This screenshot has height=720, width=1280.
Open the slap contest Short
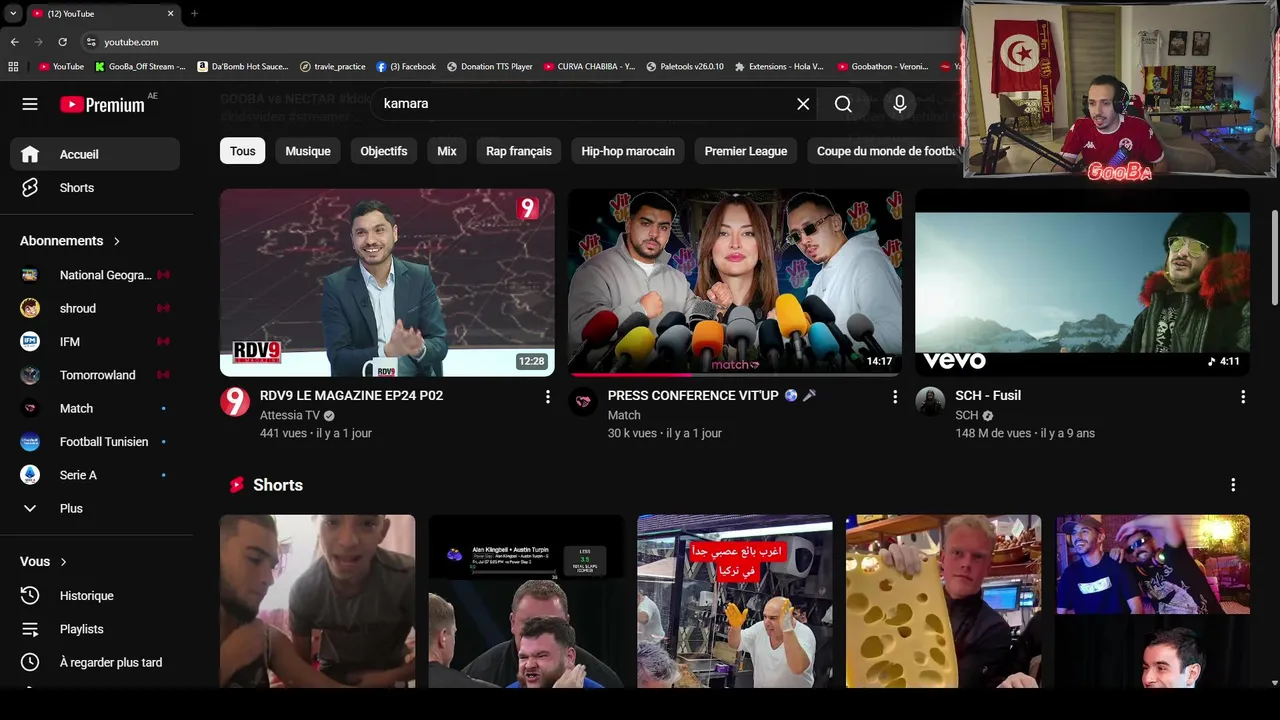526,601
